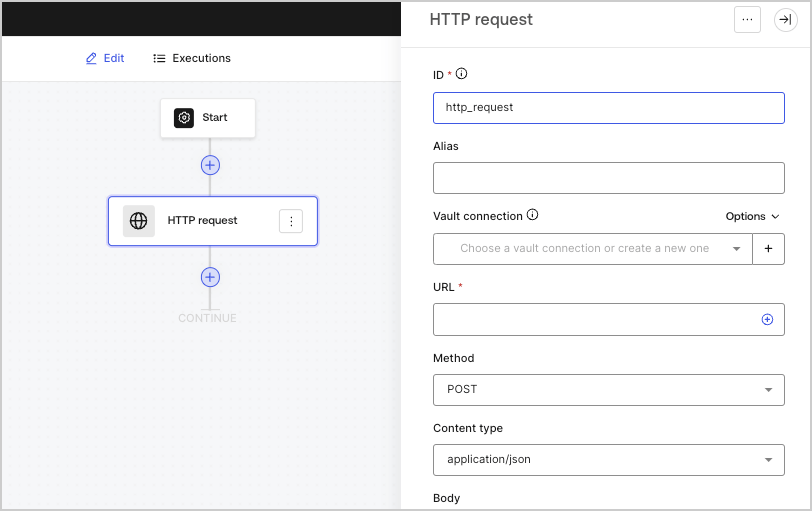
Task: Focus the Alias input field
Action: 608,178
